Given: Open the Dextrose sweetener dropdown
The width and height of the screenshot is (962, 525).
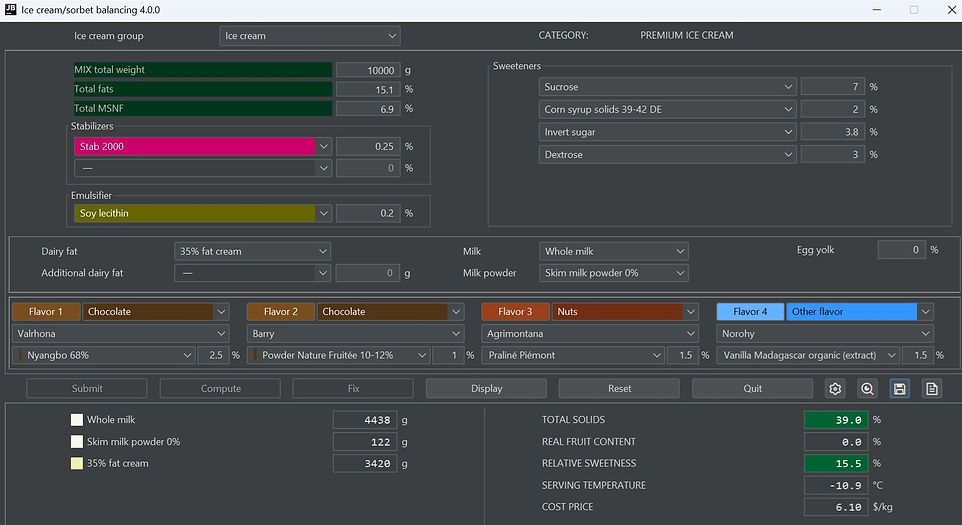Looking at the screenshot, I should [x=668, y=155].
